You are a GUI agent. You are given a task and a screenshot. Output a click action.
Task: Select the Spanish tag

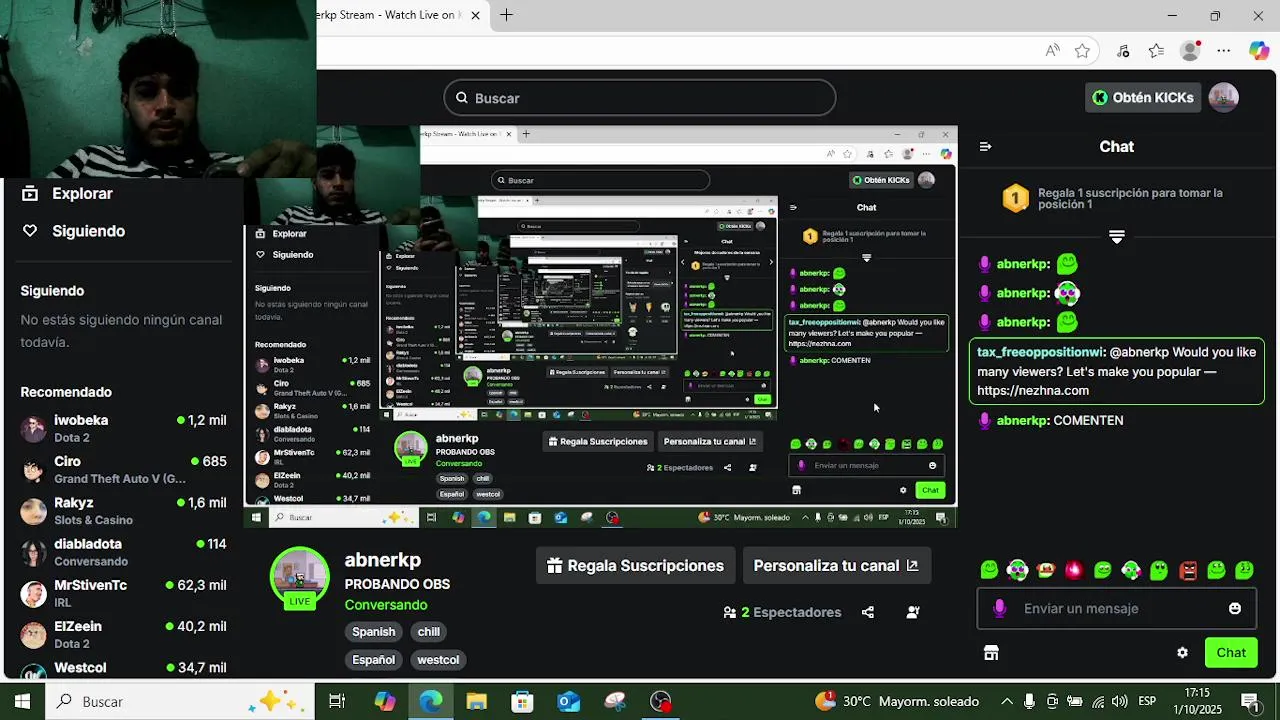point(374,632)
